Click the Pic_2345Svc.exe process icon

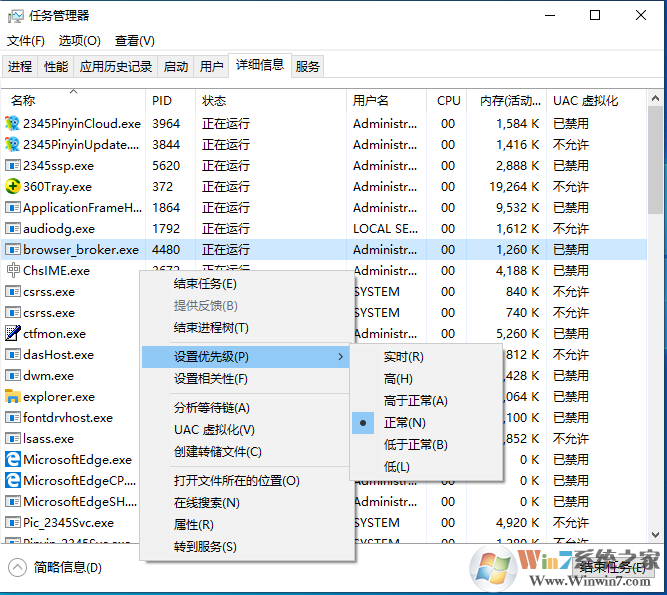coord(13,522)
